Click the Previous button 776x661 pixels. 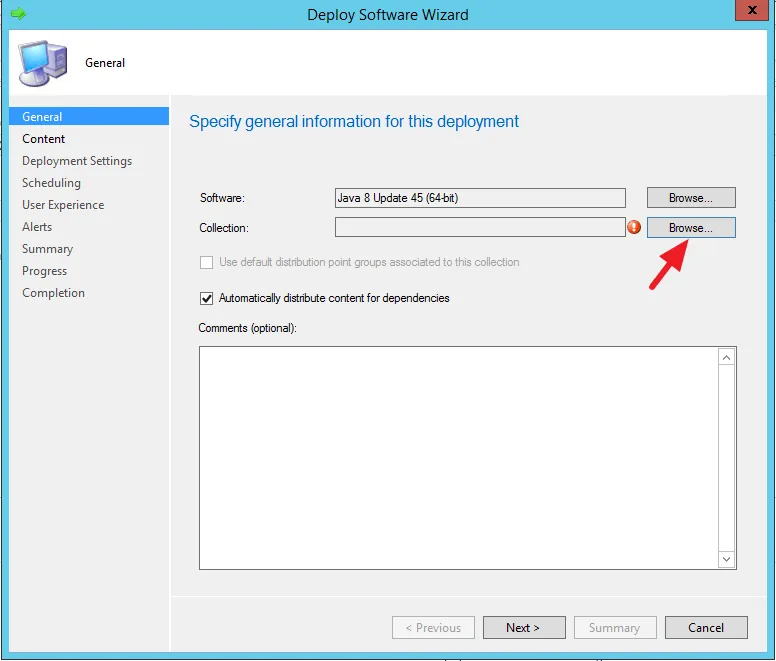tap(433, 627)
